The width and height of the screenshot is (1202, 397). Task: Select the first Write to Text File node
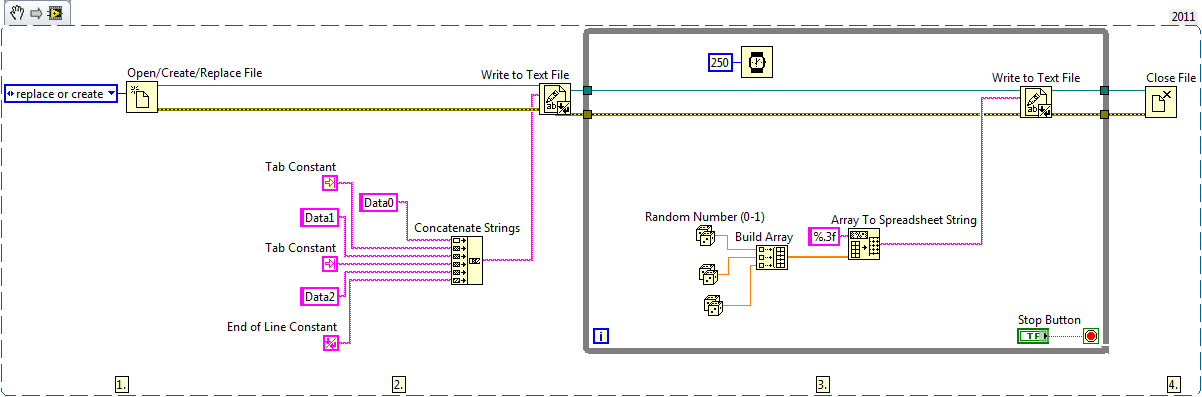click(554, 99)
